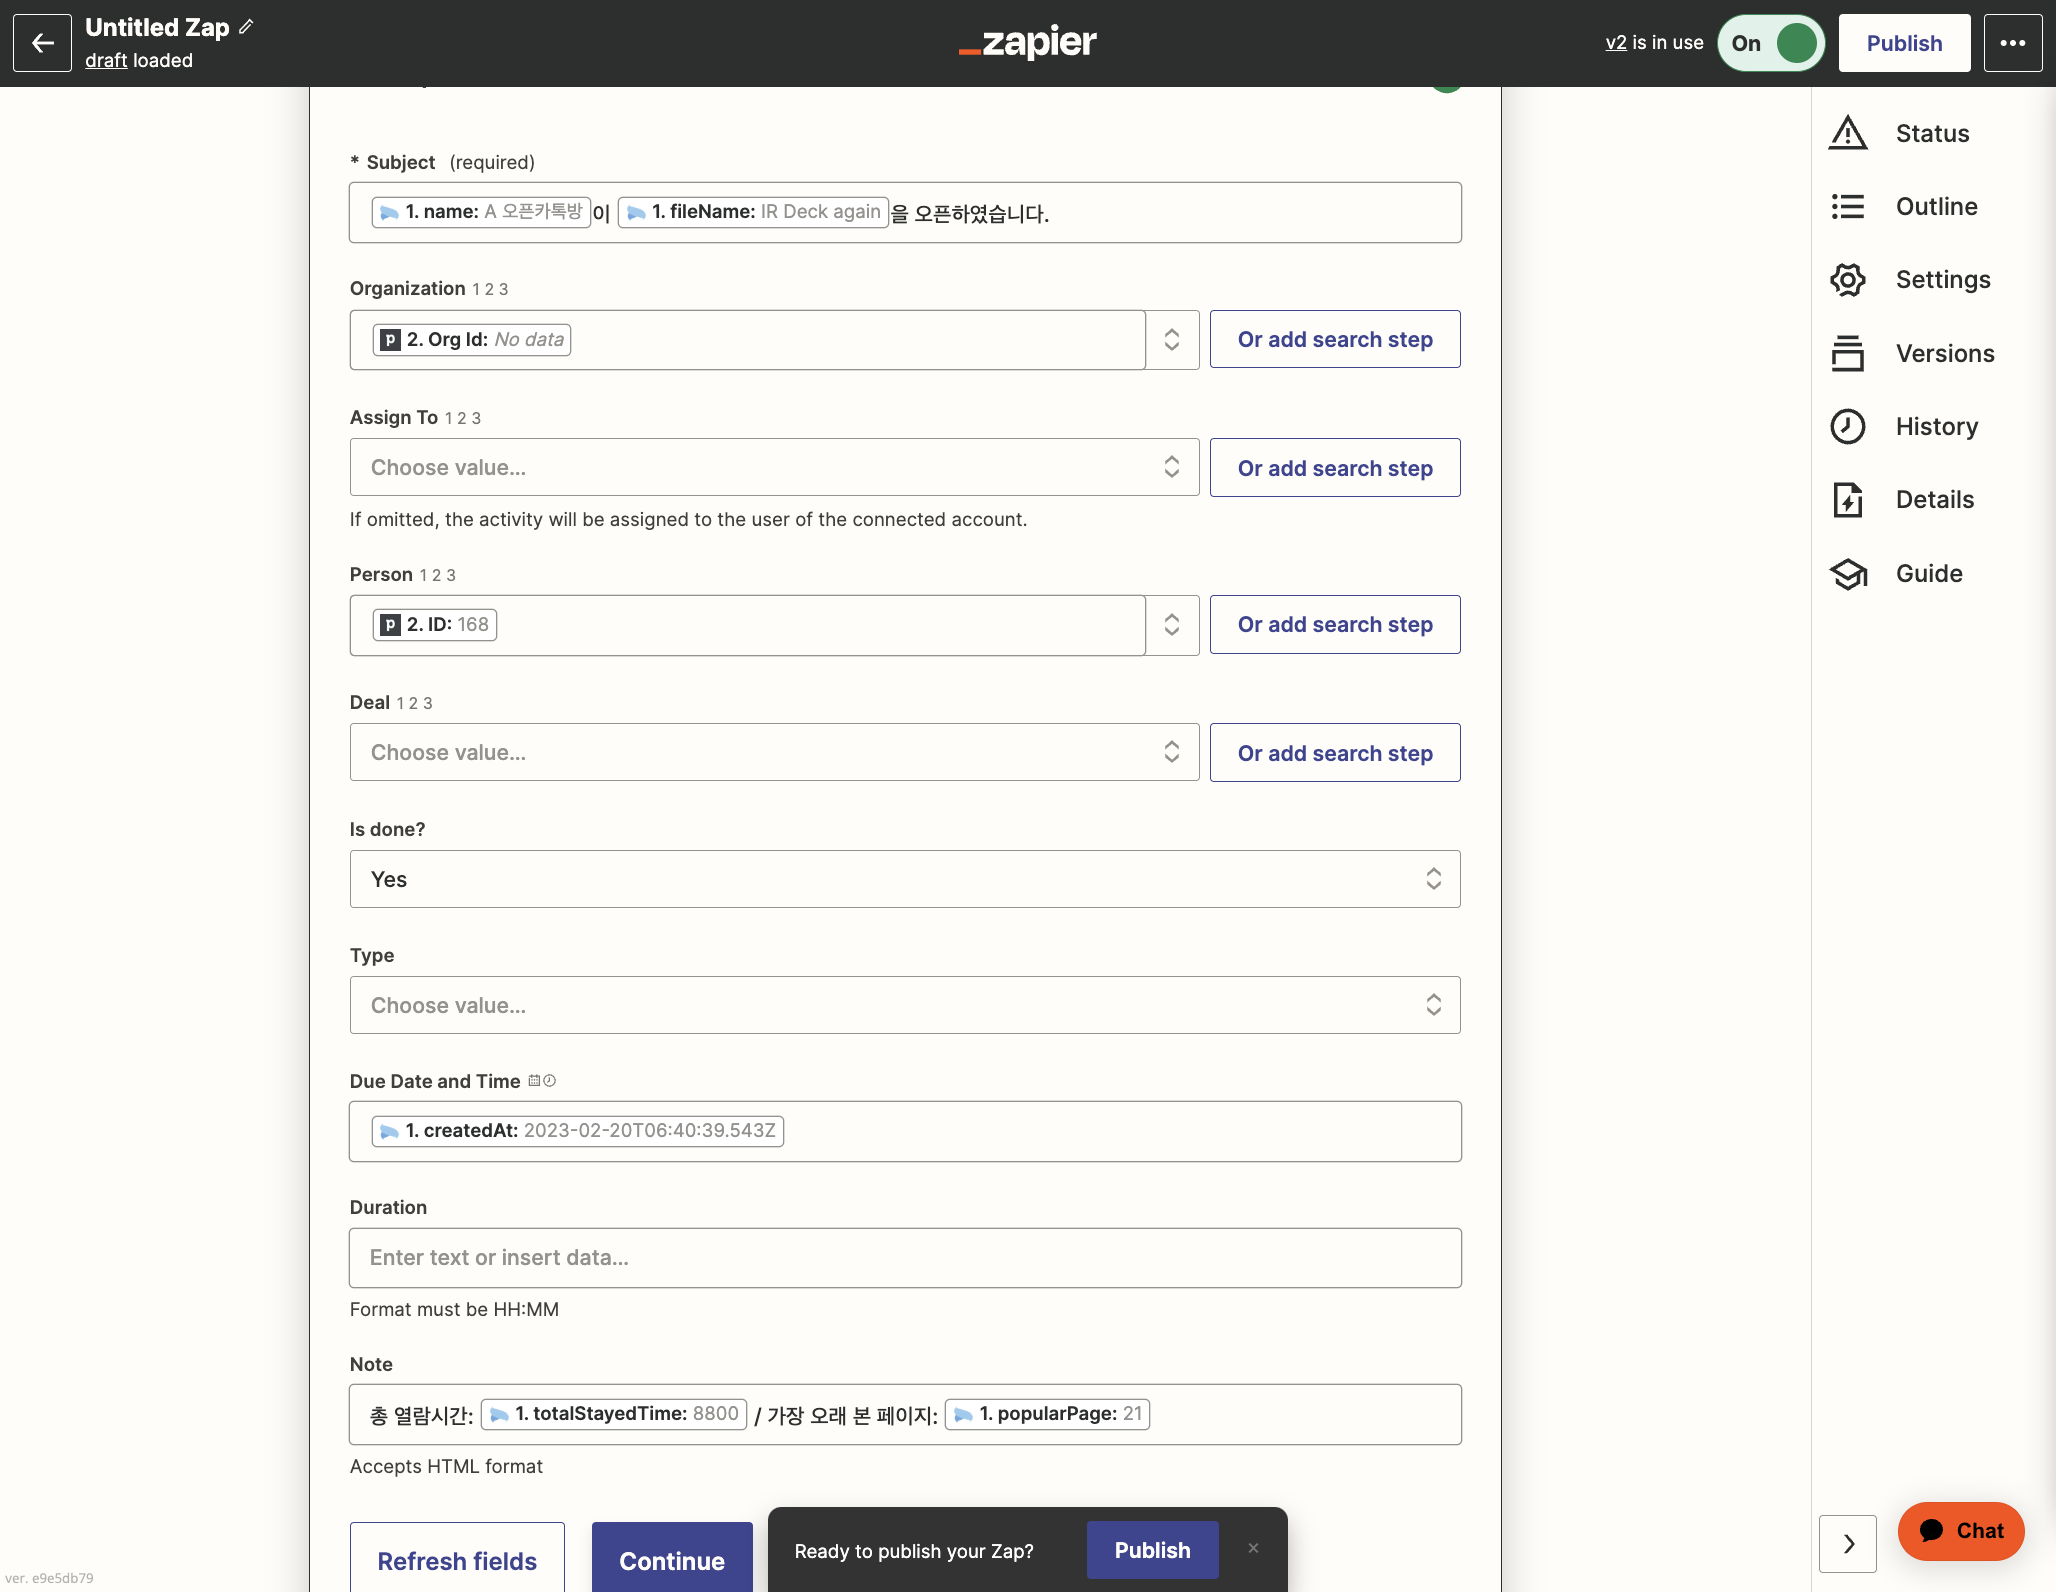Image resolution: width=2056 pixels, height=1592 pixels.
Task: Open the Type dropdown
Action: [905, 1005]
